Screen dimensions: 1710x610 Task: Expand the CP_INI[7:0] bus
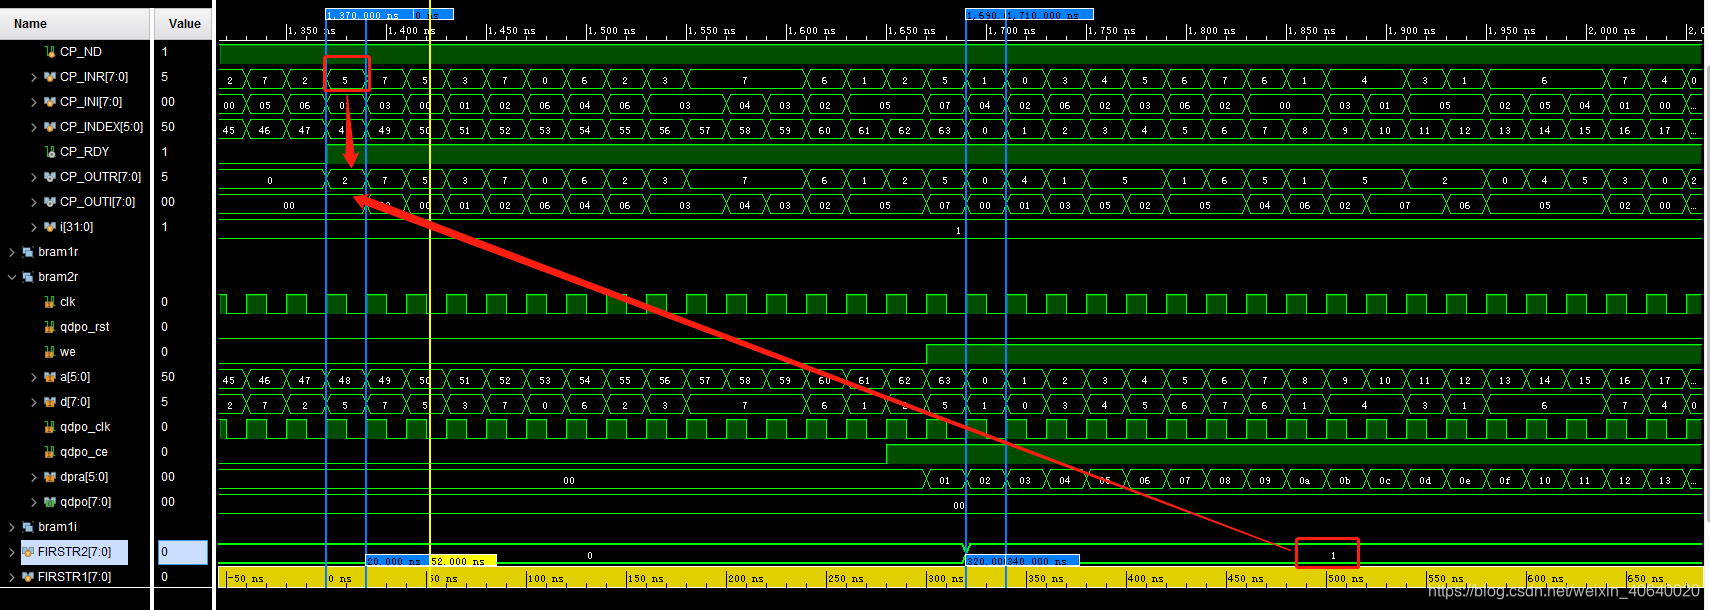pyautogui.click(x=34, y=102)
